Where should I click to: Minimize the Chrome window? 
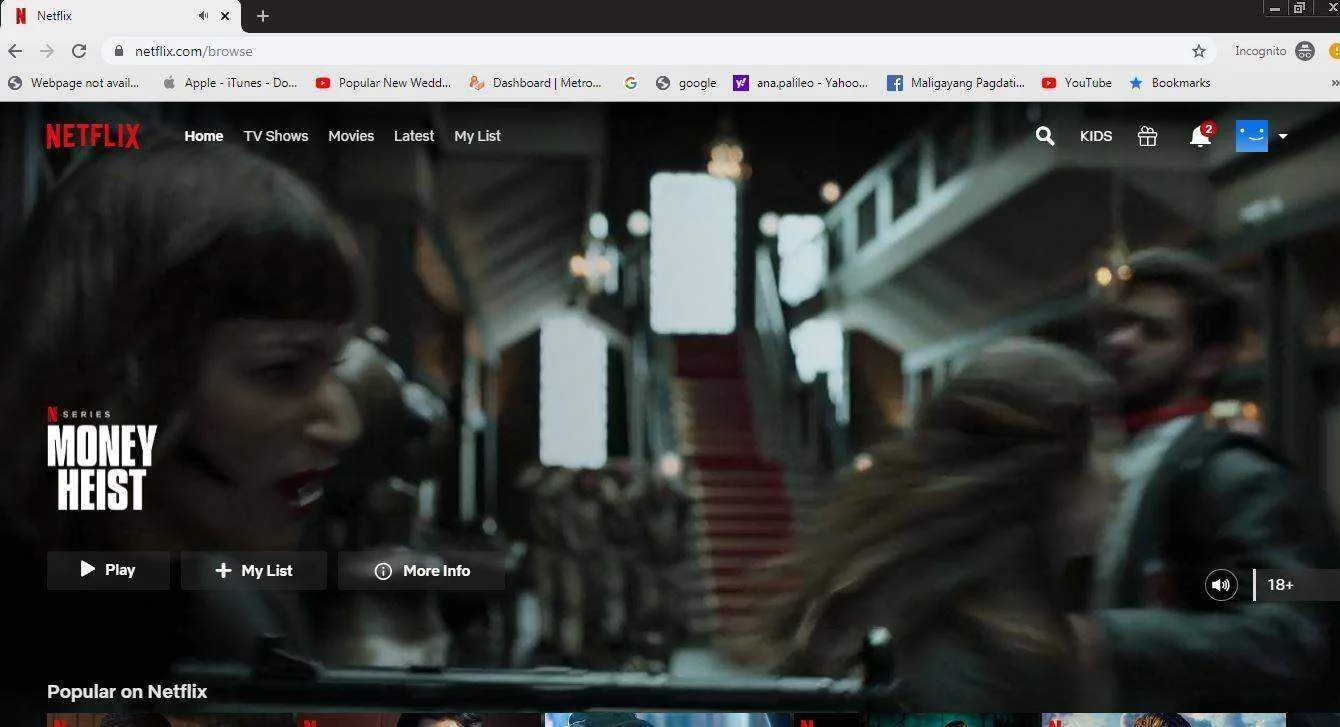[1274, 8]
